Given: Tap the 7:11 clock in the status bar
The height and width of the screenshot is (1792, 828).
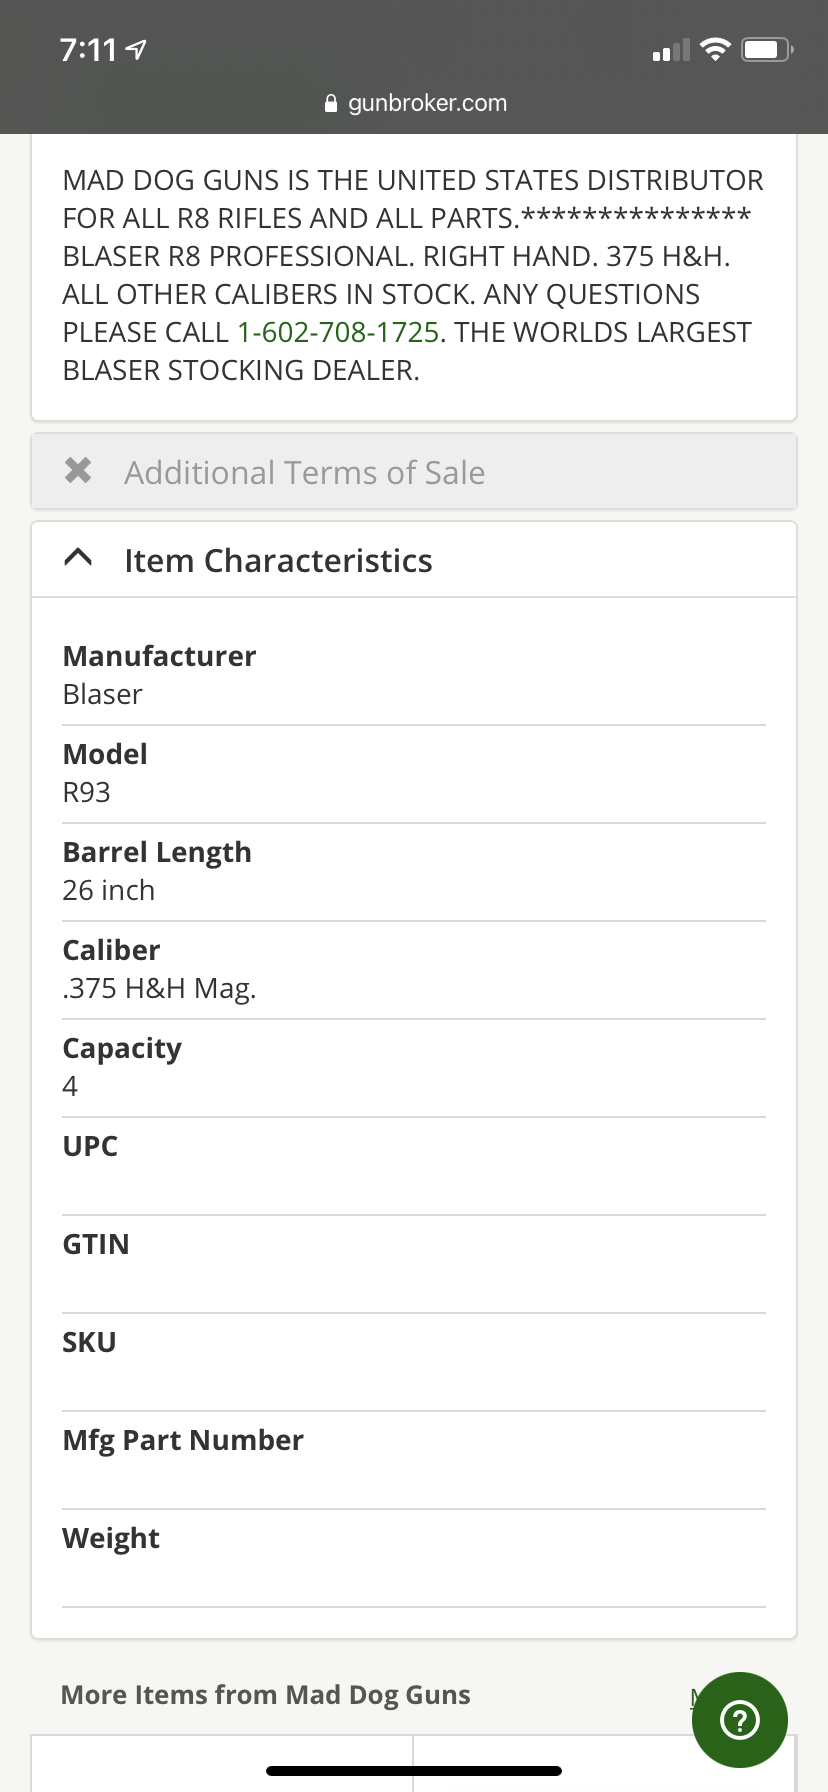Looking at the screenshot, I should [x=88, y=50].
